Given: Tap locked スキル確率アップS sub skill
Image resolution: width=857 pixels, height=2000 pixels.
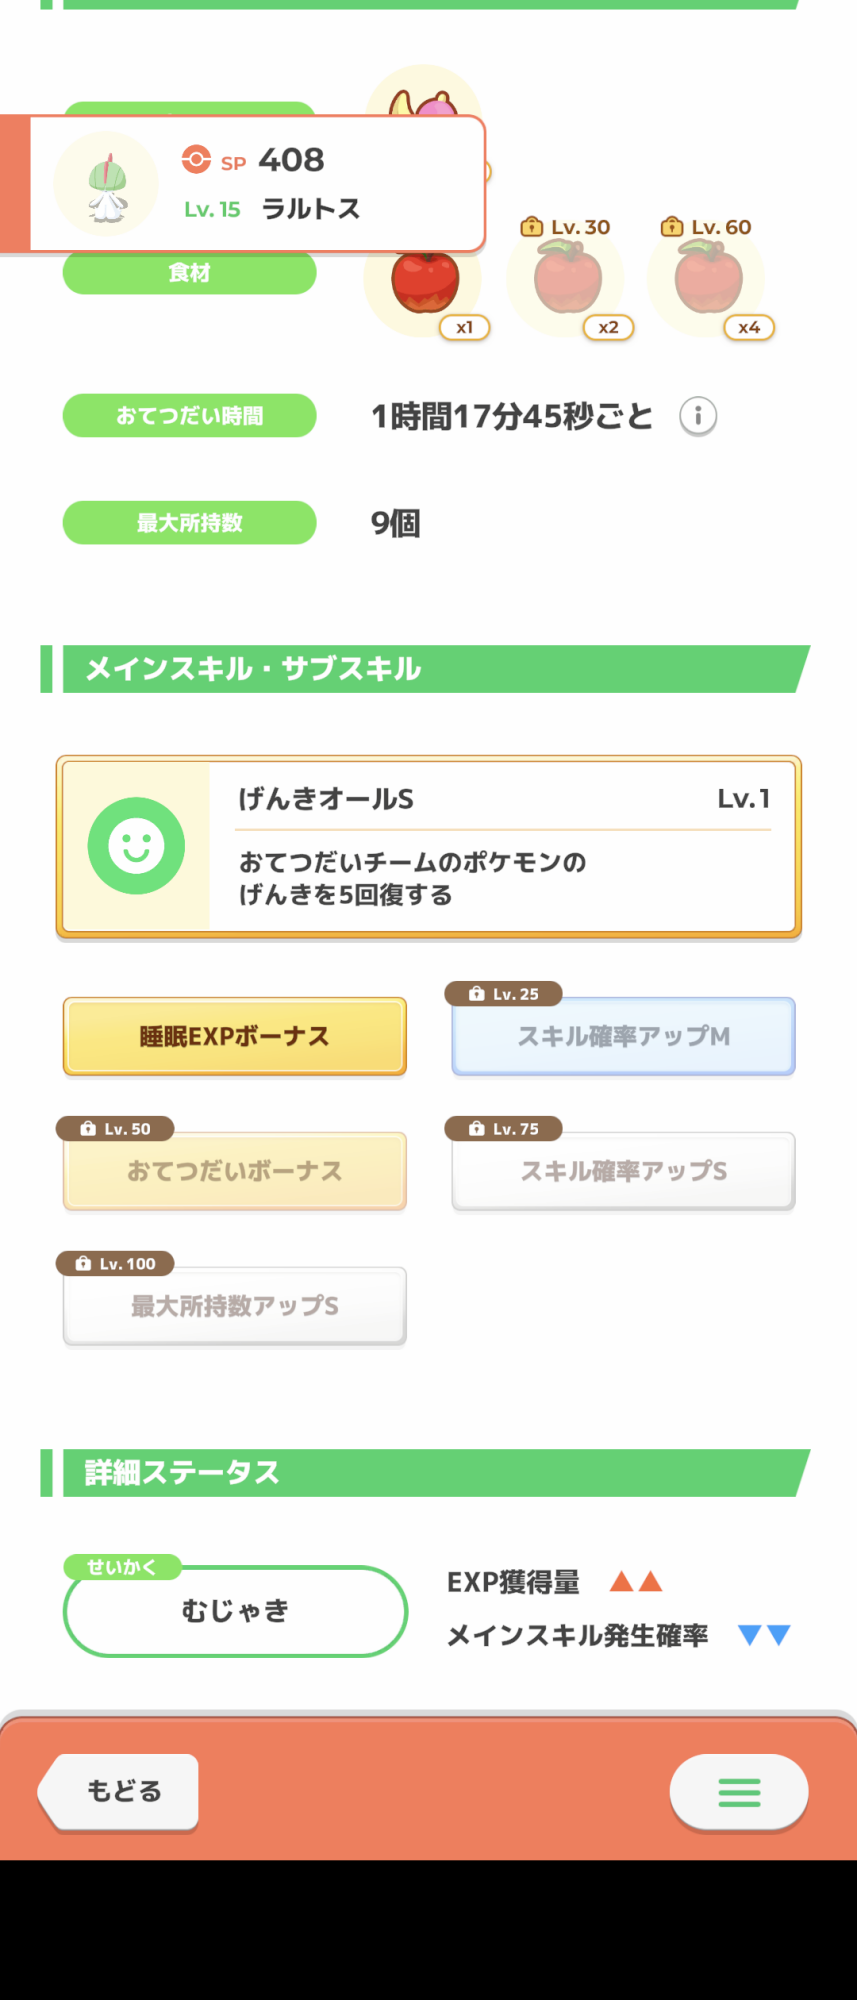Looking at the screenshot, I should point(623,1171).
